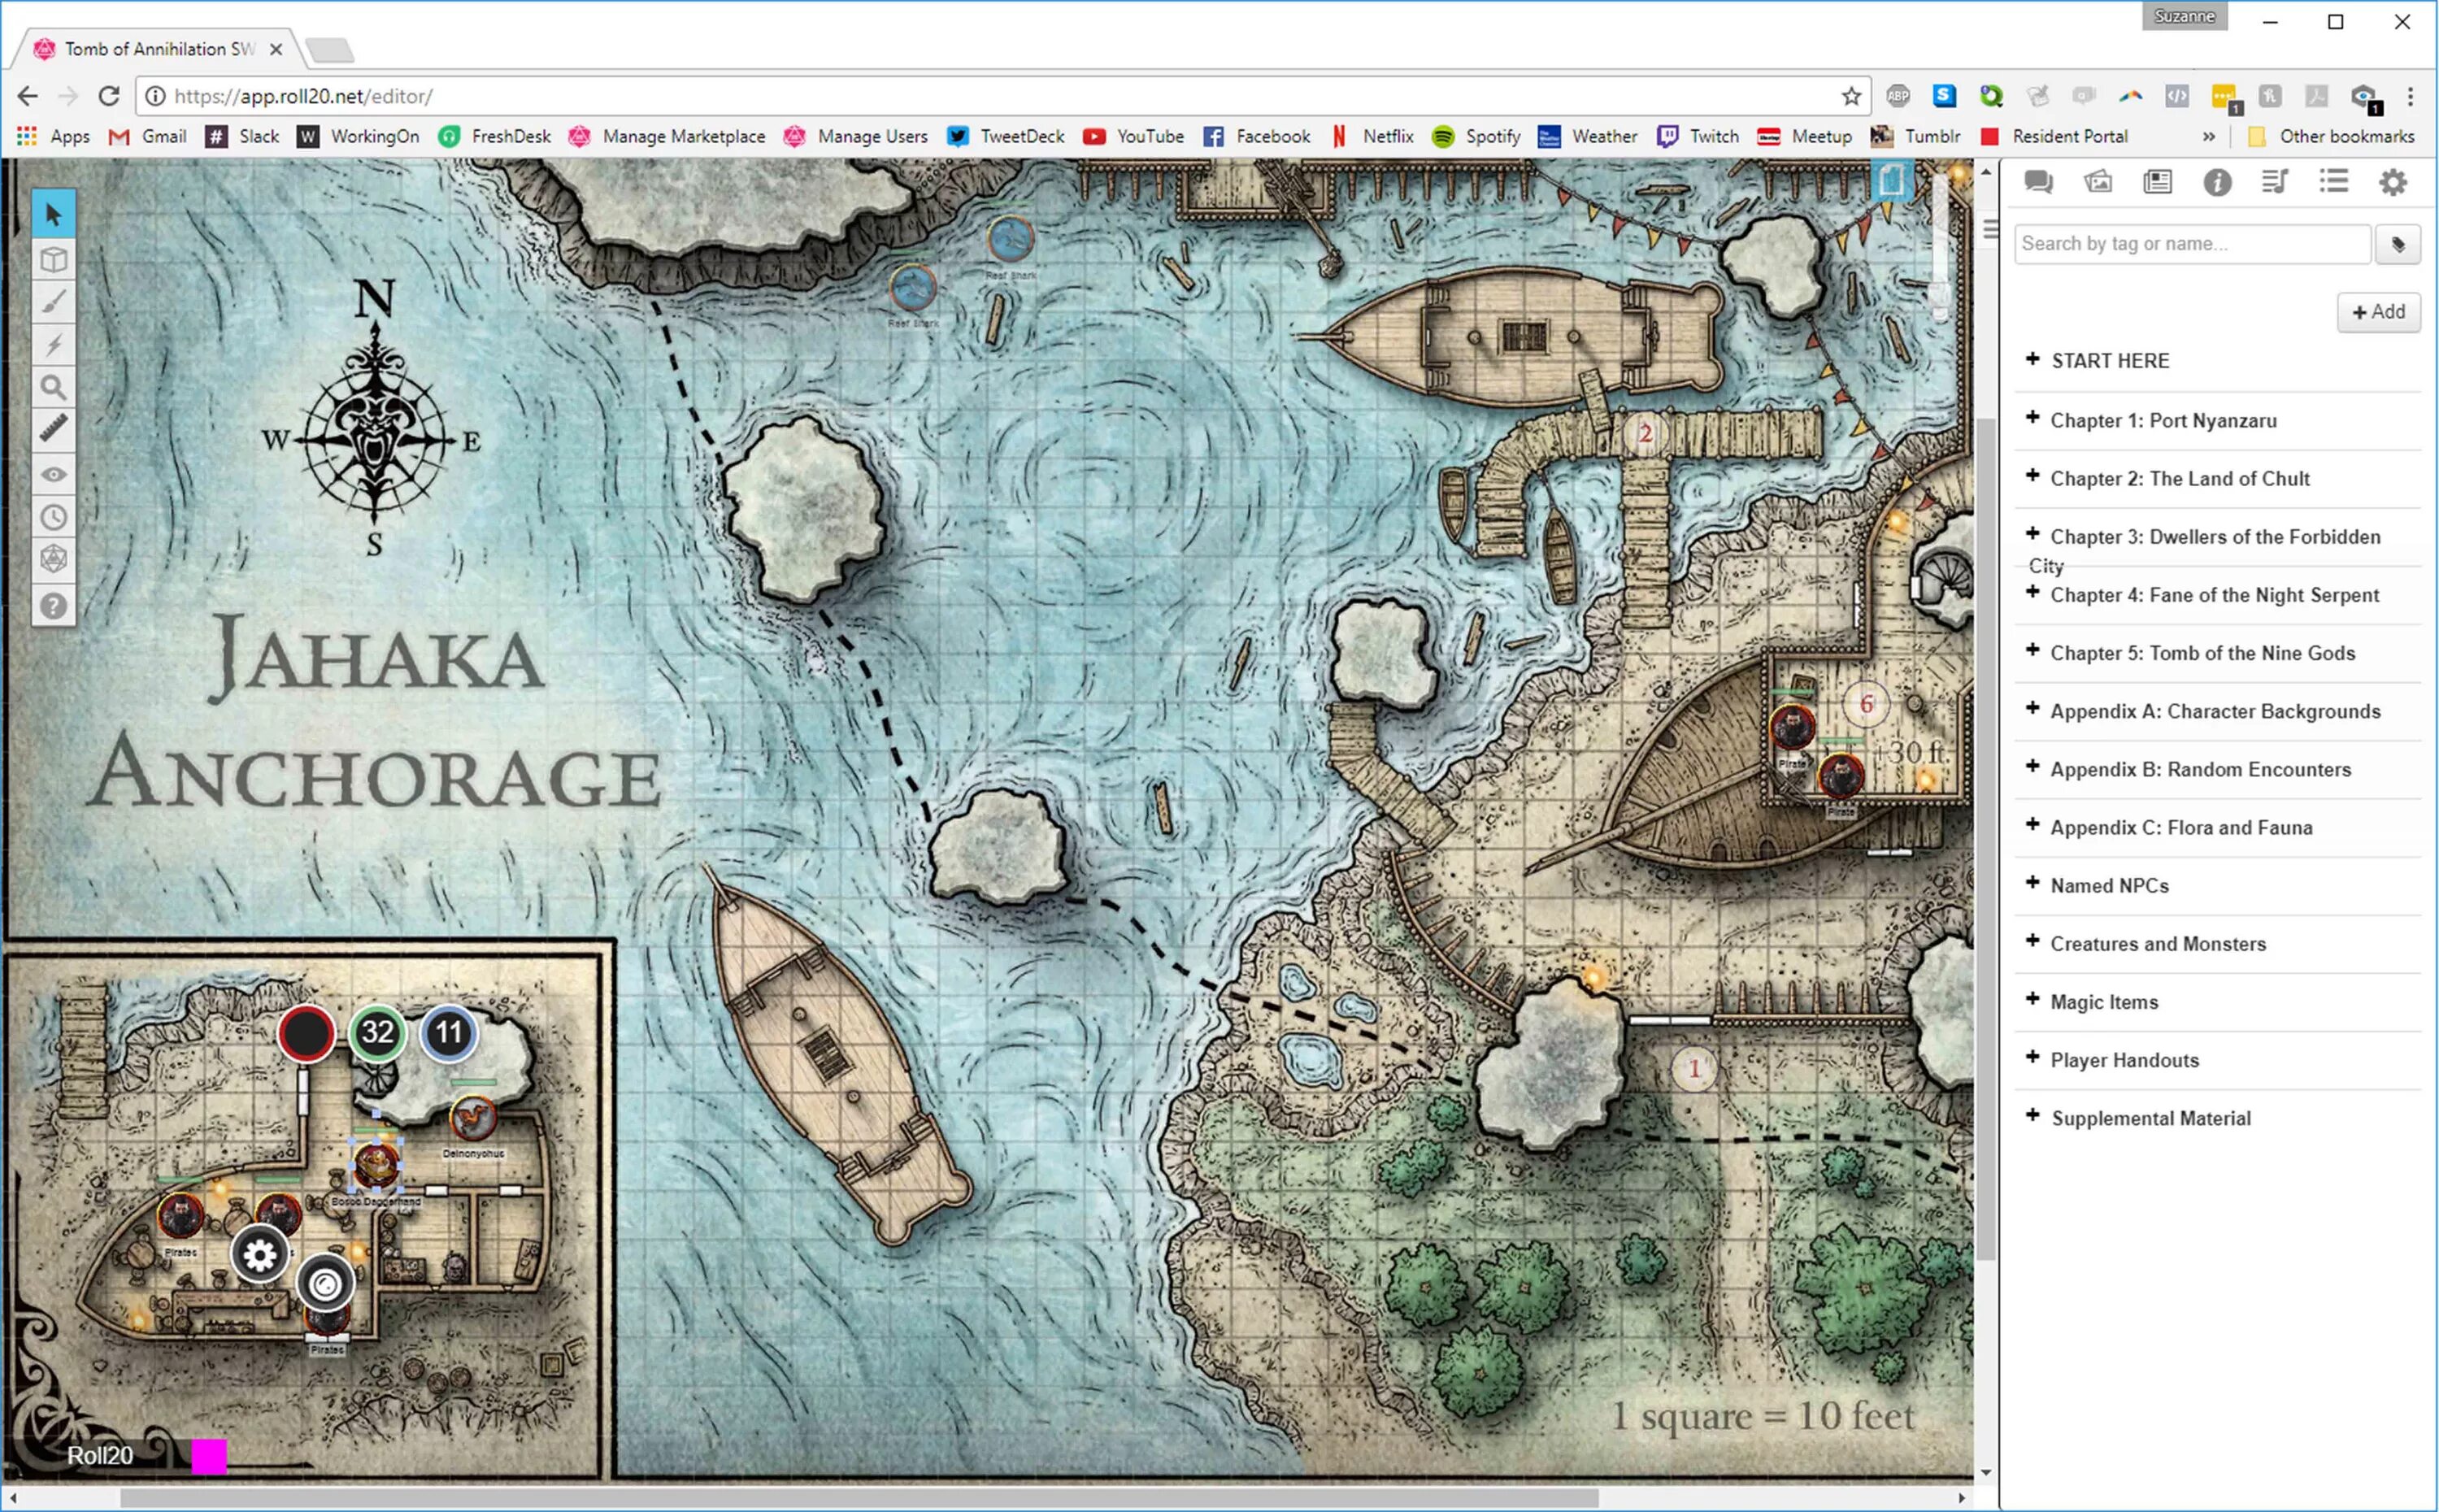Open token settings gear on selected token
Screen dimensions: 2439x1512
pyautogui.click(x=260, y=1254)
